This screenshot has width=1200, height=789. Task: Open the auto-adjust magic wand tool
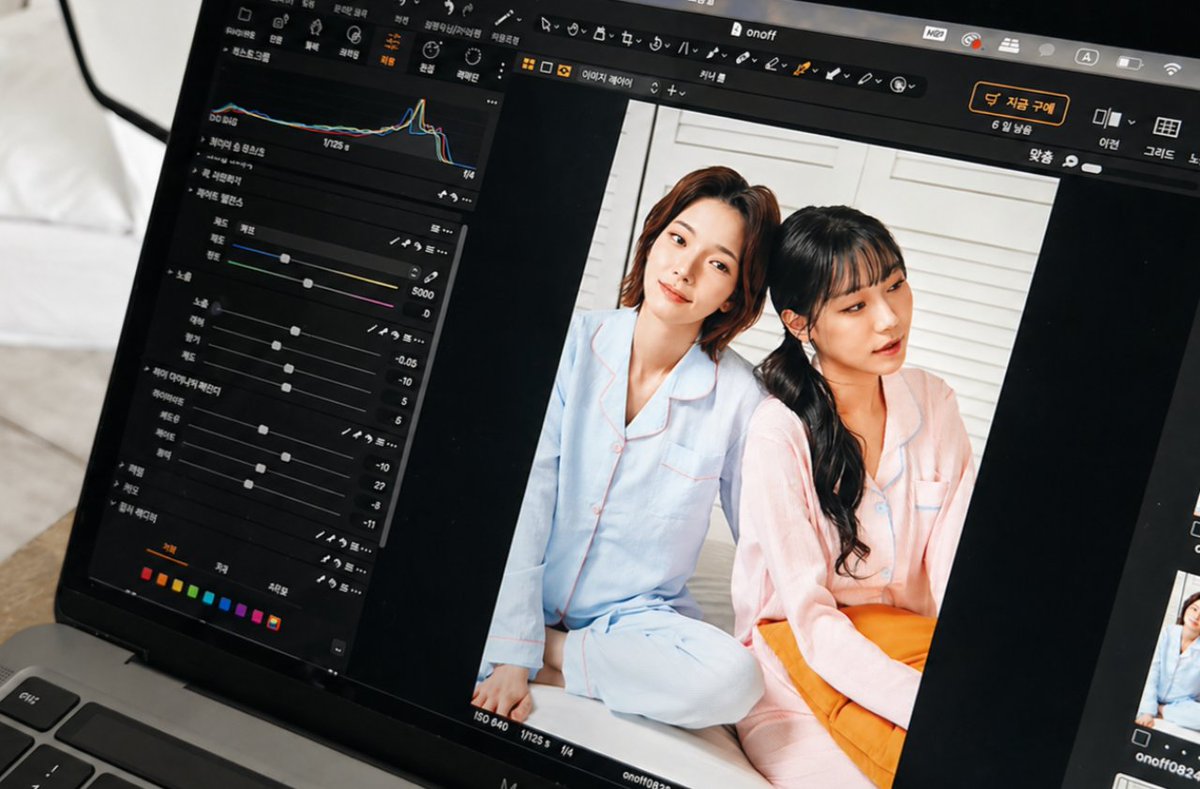(x=503, y=17)
